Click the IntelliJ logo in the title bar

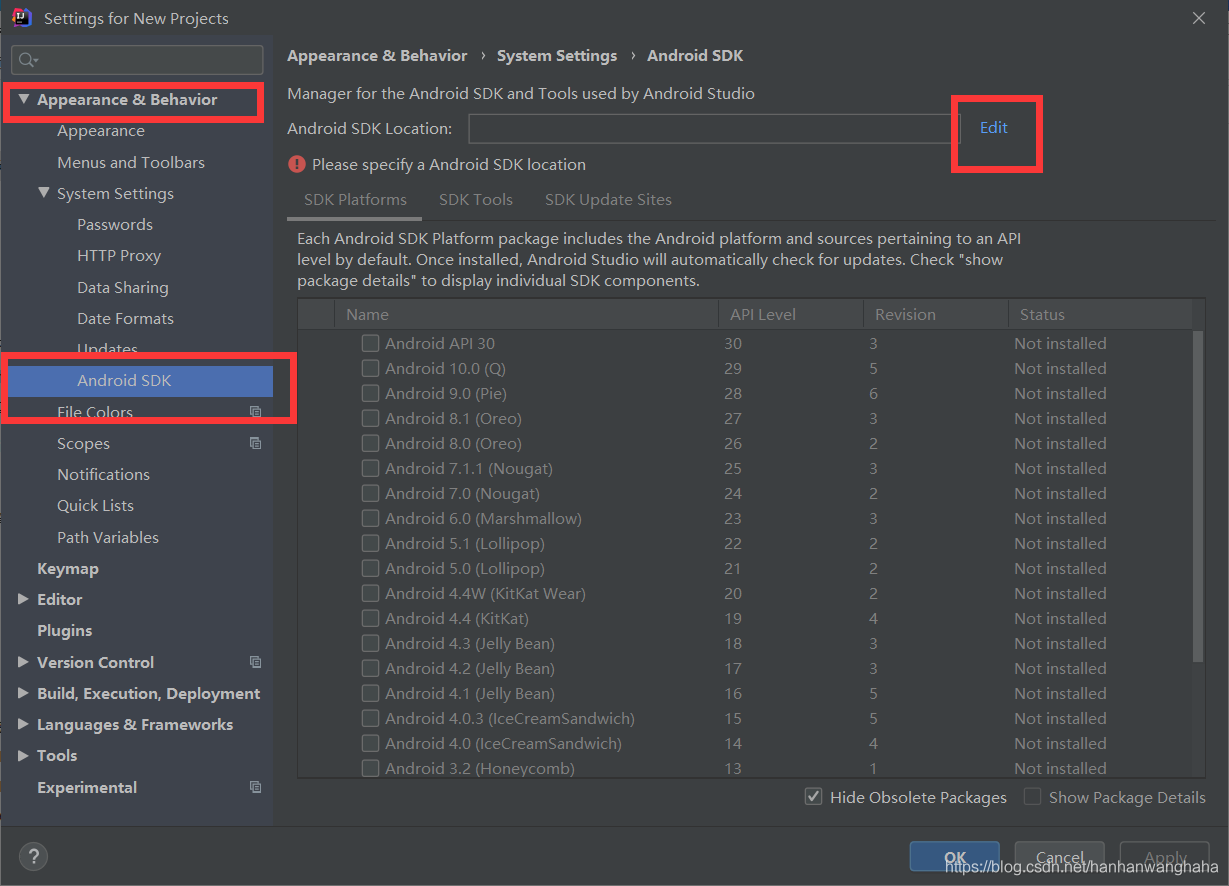[21, 16]
